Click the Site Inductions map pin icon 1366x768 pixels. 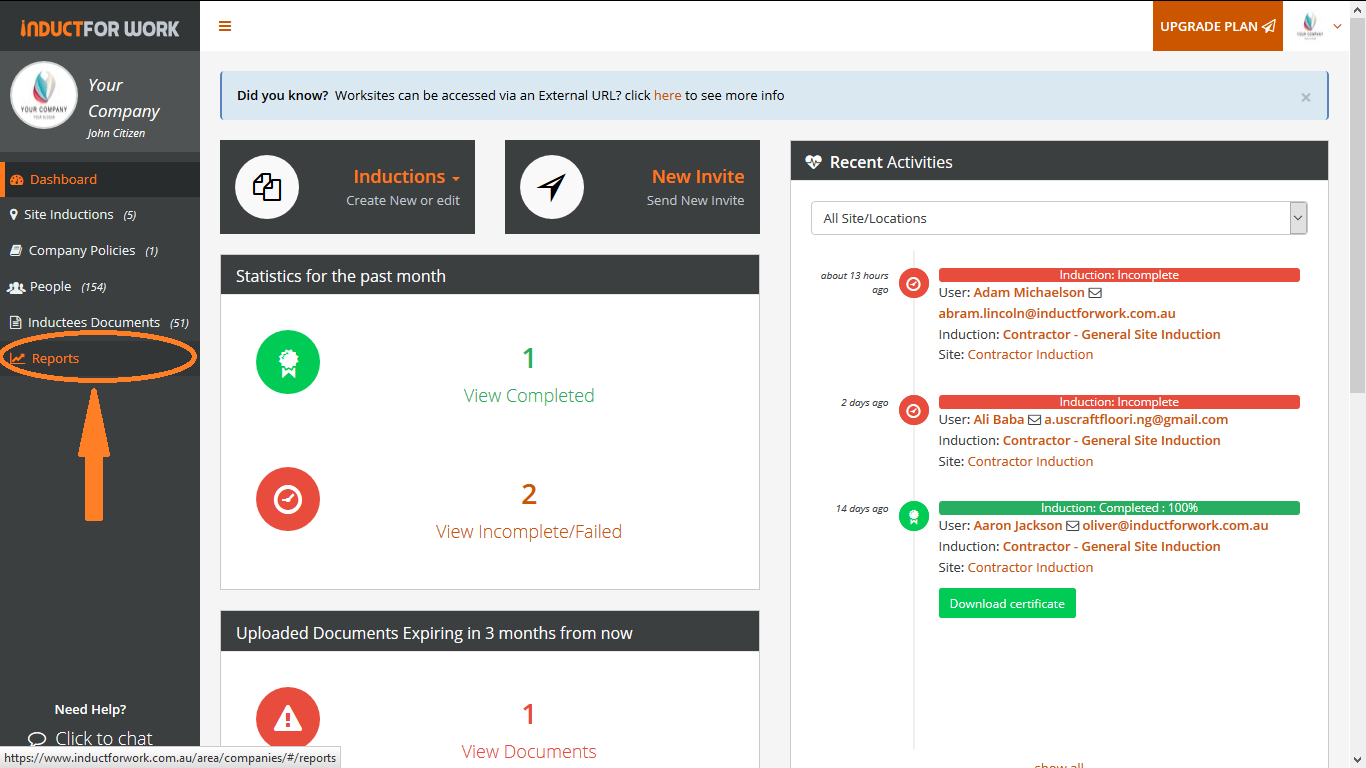point(14,215)
